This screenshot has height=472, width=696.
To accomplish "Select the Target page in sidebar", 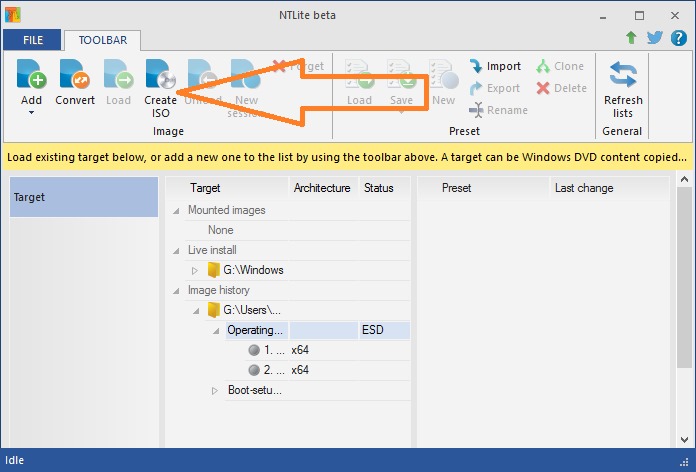I will tap(84, 197).
